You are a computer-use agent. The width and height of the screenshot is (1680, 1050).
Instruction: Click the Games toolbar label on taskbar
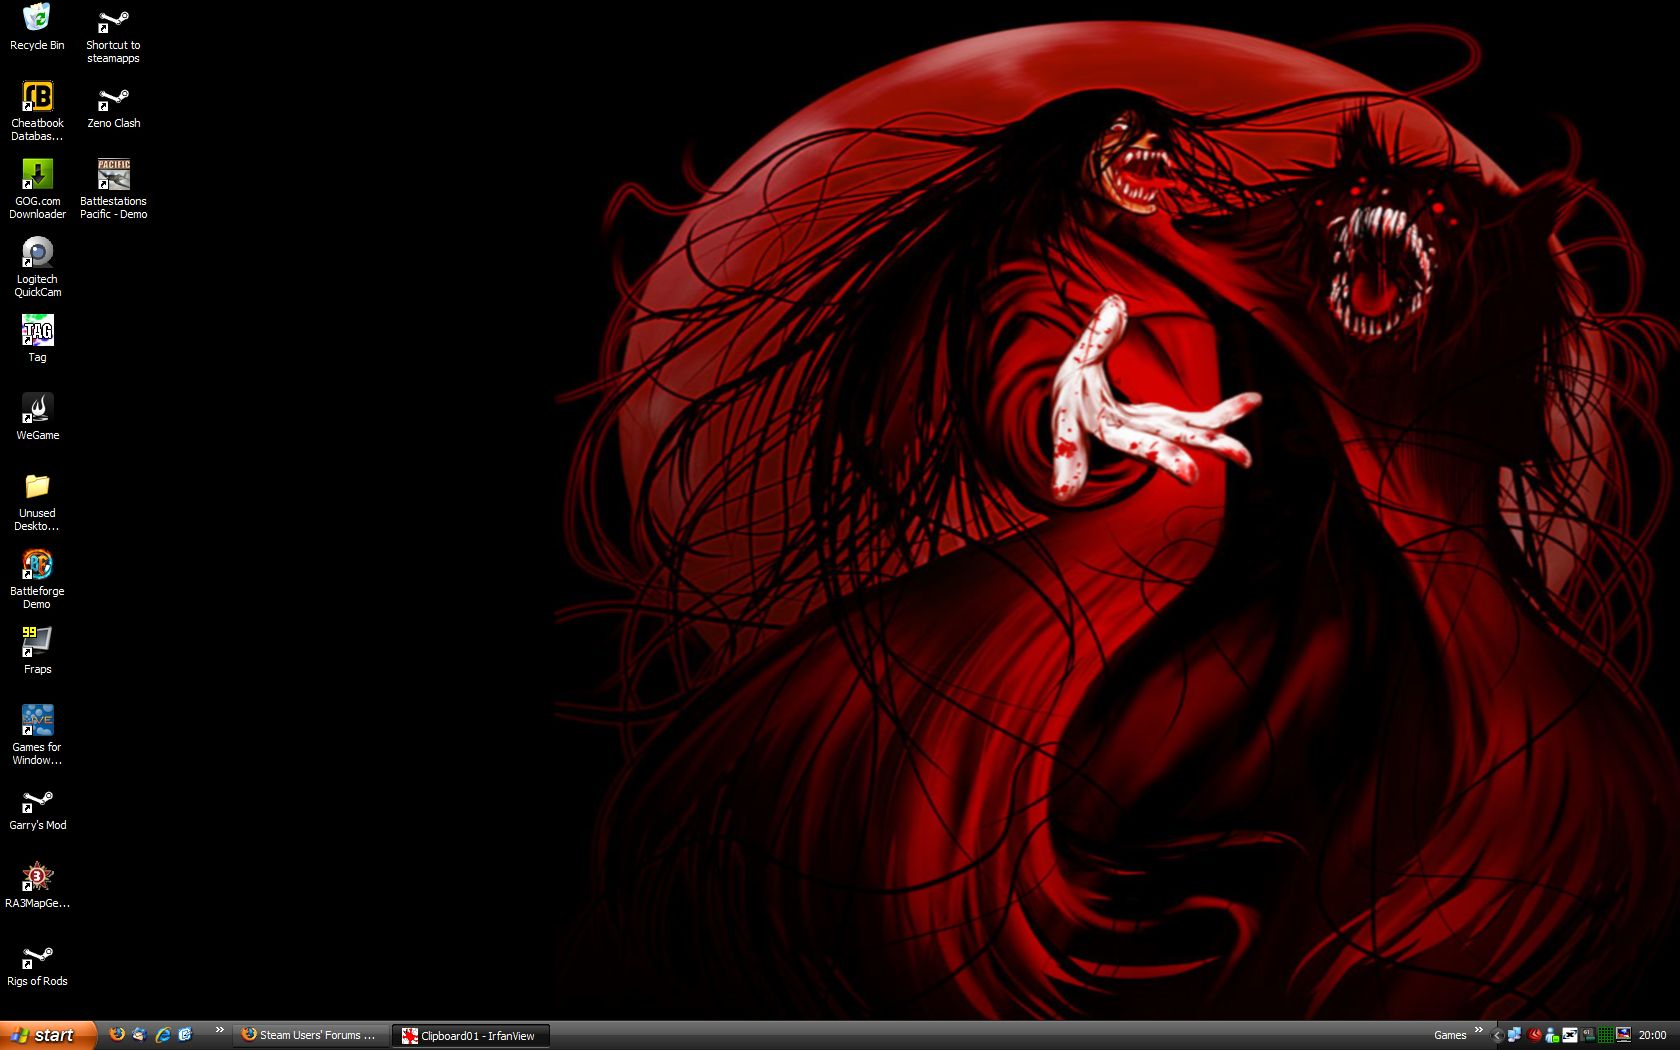point(1450,1035)
